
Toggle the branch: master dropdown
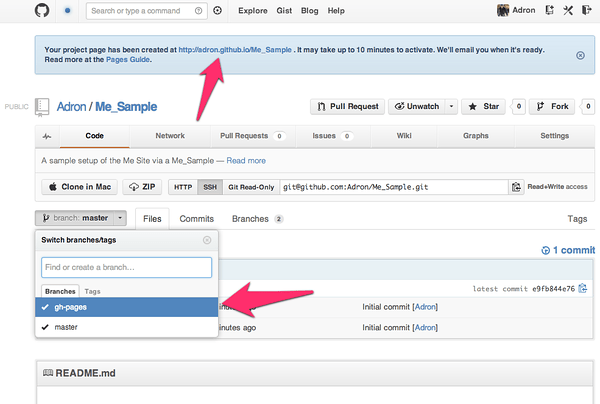pyautogui.click(x=81, y=218)
